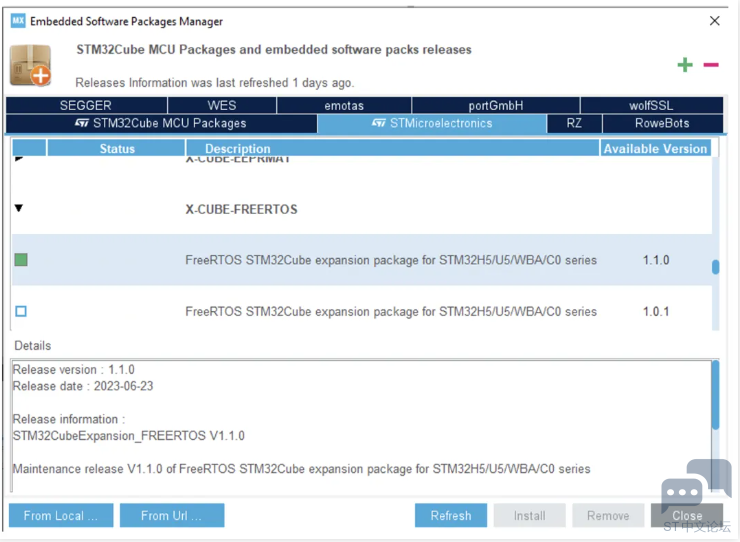Click the Refresh button
The image size is (740, 542).
[451, 516]
